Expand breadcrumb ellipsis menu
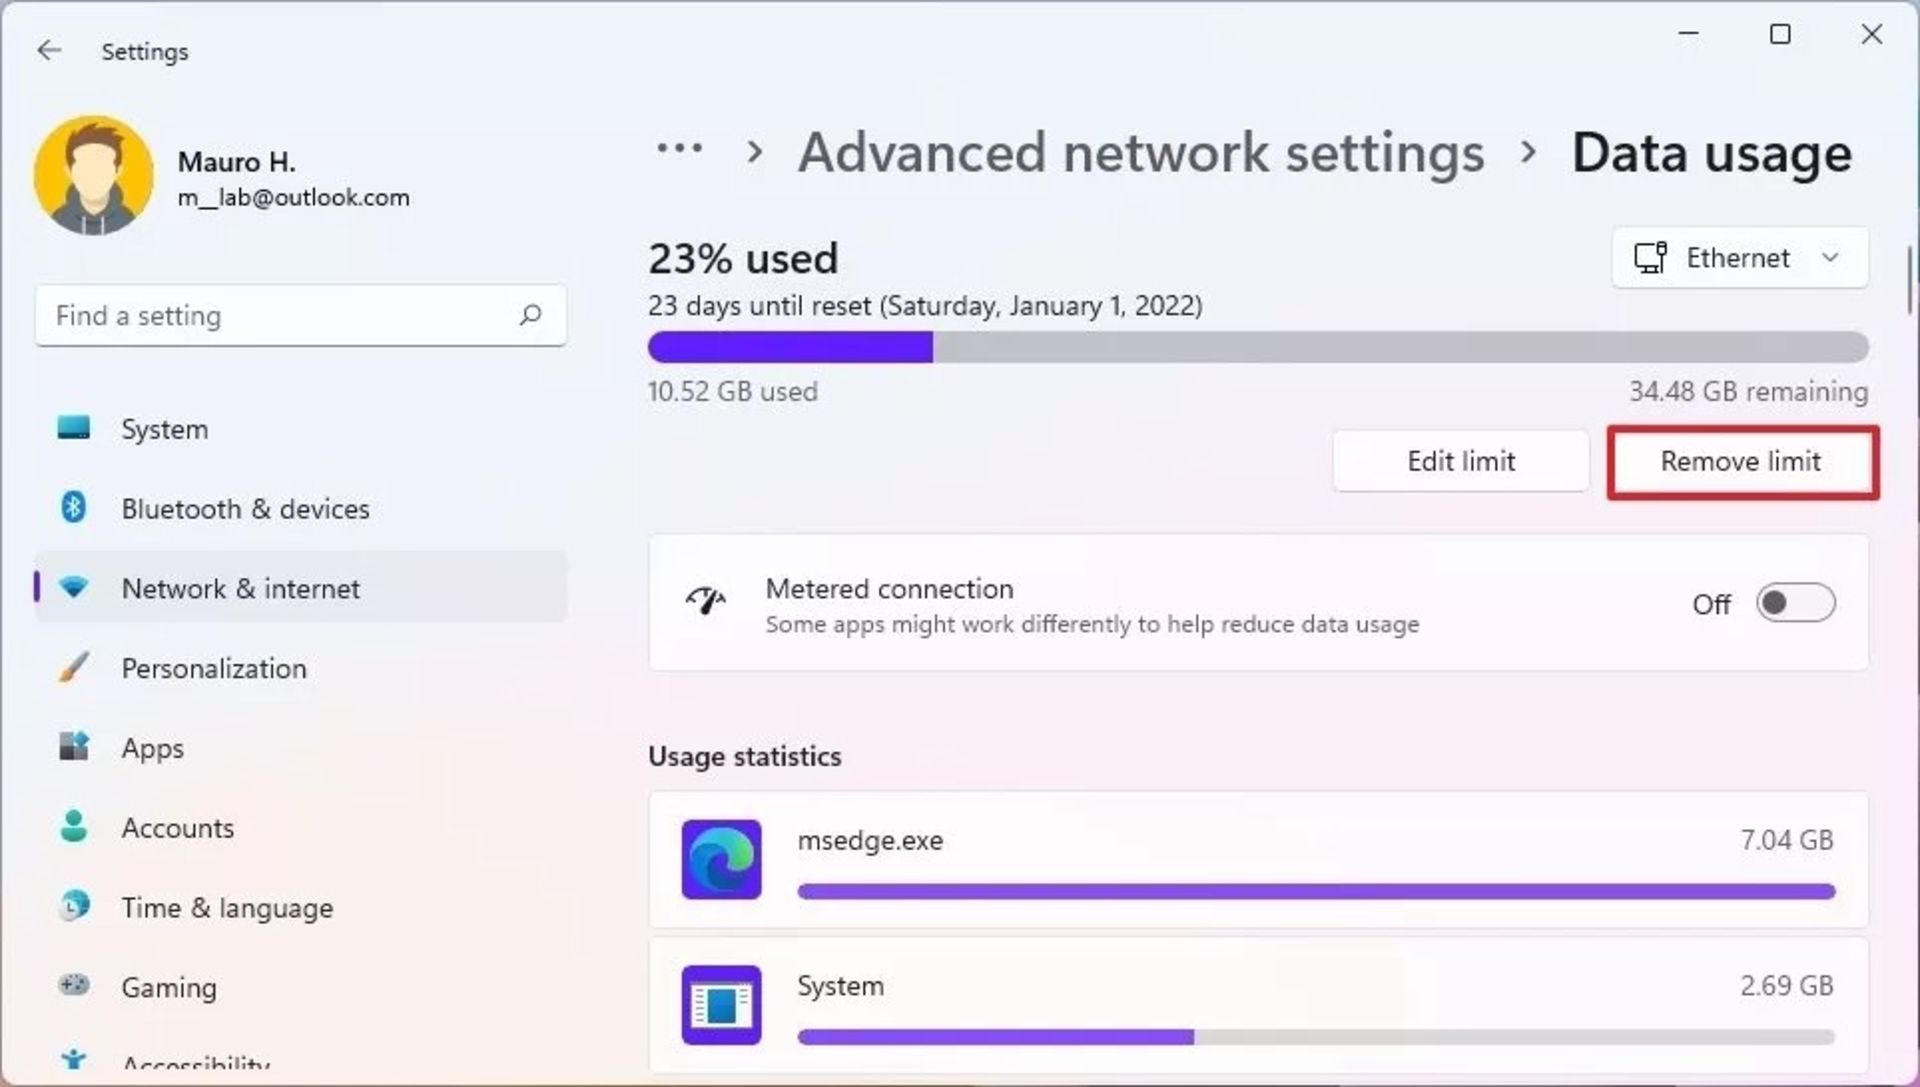Screen dimensions: 1920x1087 (679, 150)
